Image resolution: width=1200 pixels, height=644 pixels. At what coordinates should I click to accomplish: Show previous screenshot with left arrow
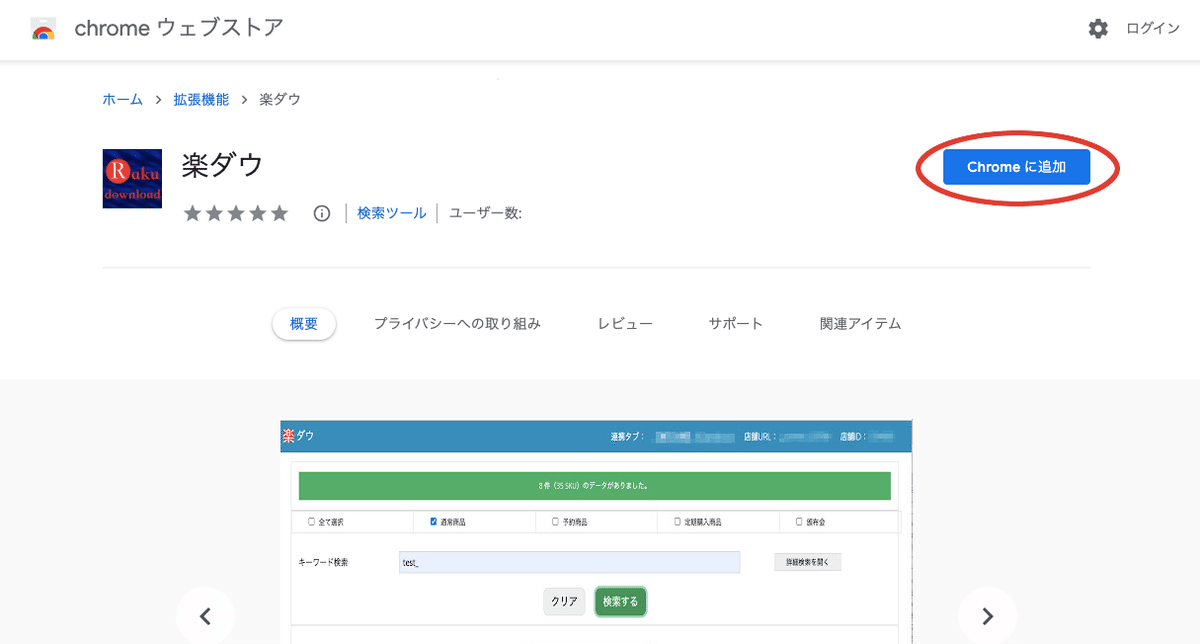(x=205, y=616)
